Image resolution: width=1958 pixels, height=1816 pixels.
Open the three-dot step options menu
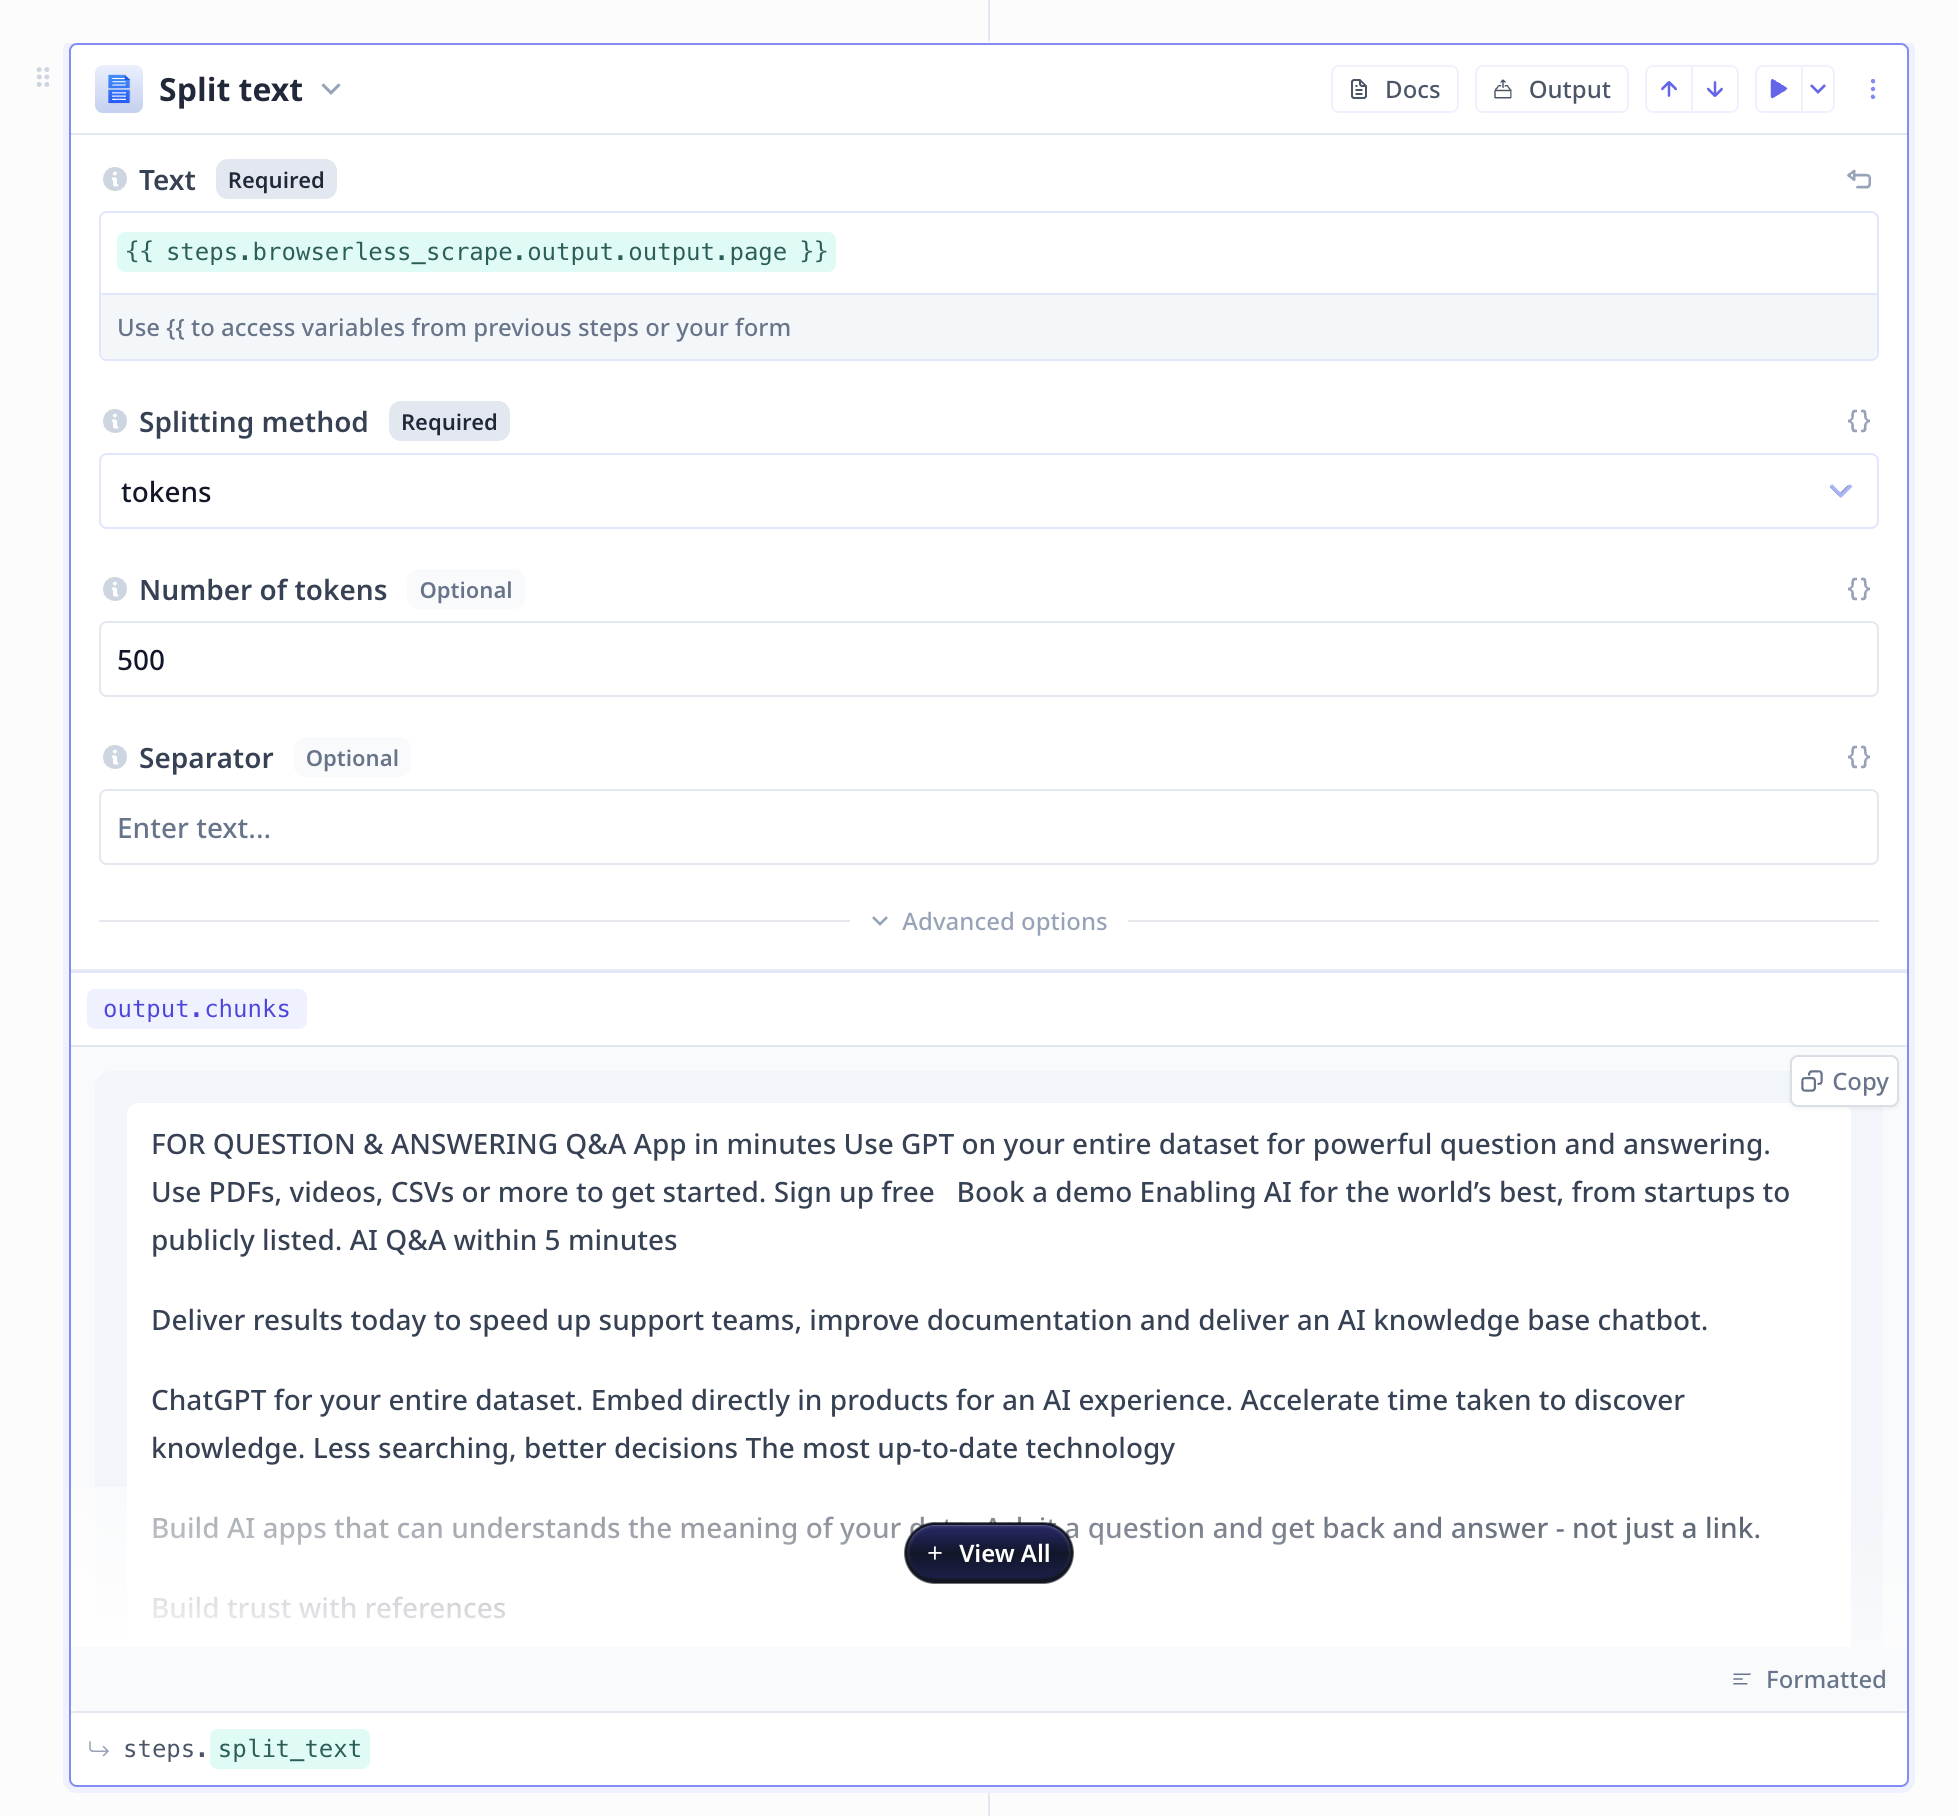pyautogui.click(x=1873, y=90)
